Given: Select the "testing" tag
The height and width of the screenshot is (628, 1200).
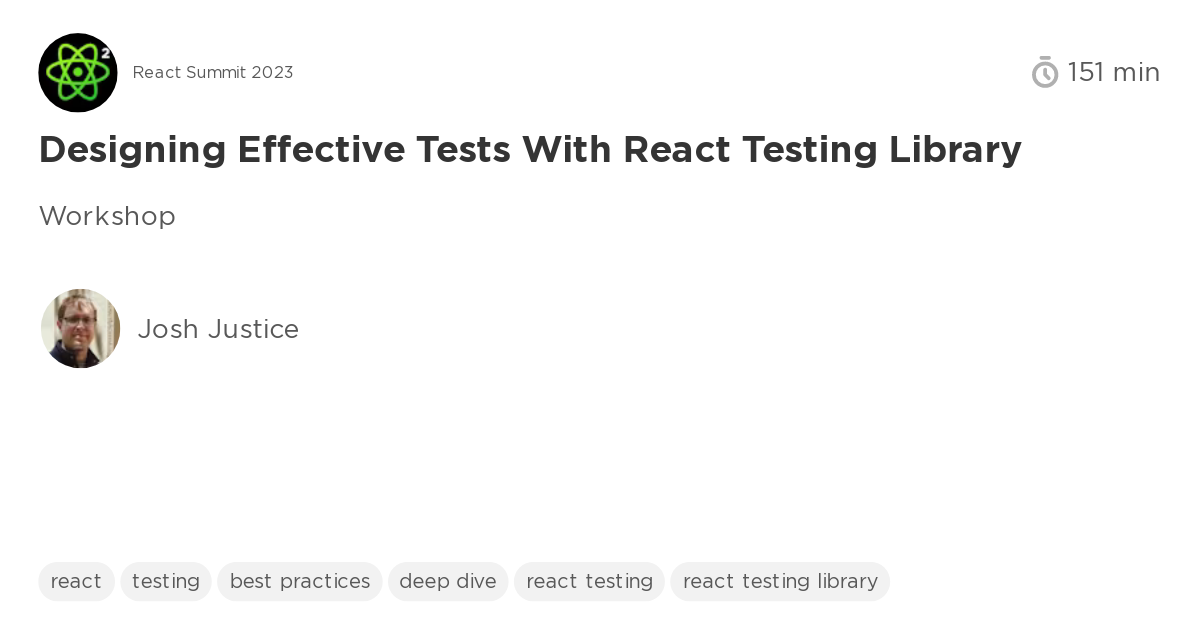Looking at the screenshot, I should click(x=166, y=581).
